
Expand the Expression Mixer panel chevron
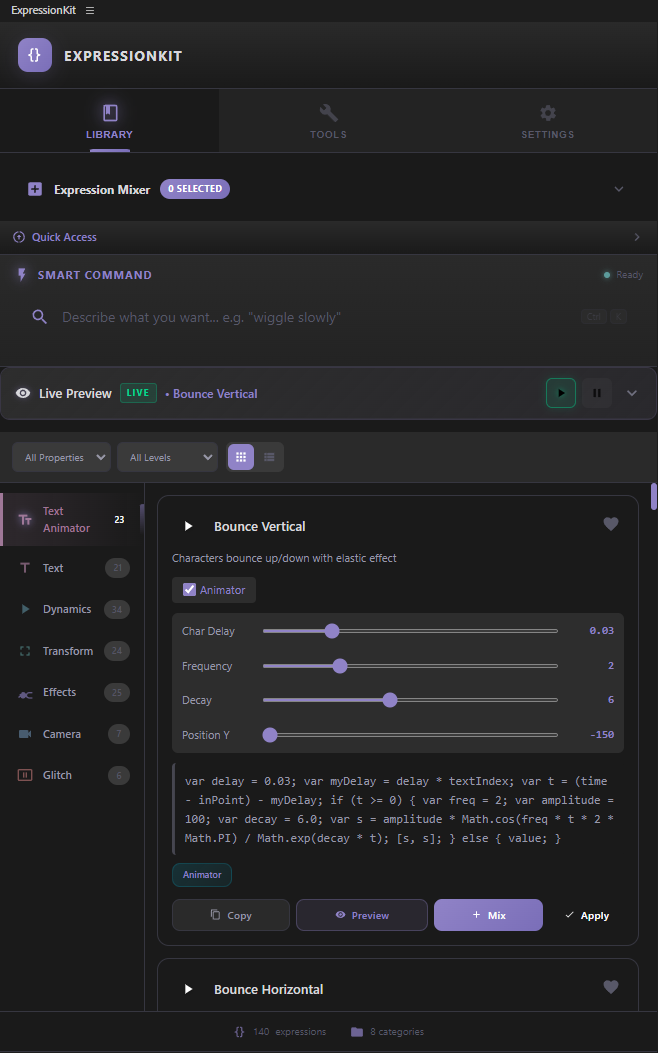pyautogui.click(x=619, y=189)
